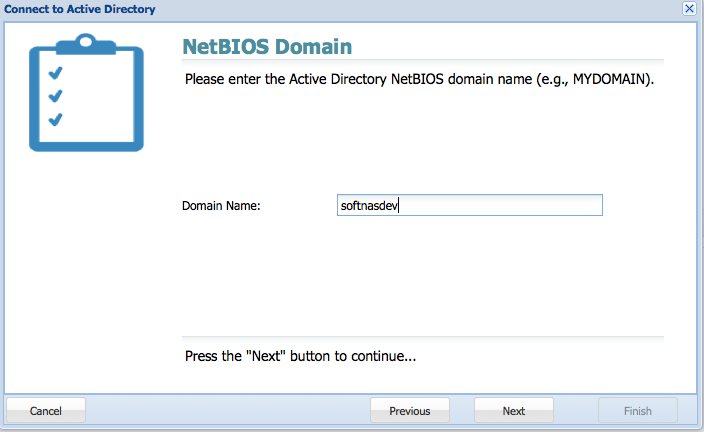
Task: Click the Domain Name label
Action: 221,206
